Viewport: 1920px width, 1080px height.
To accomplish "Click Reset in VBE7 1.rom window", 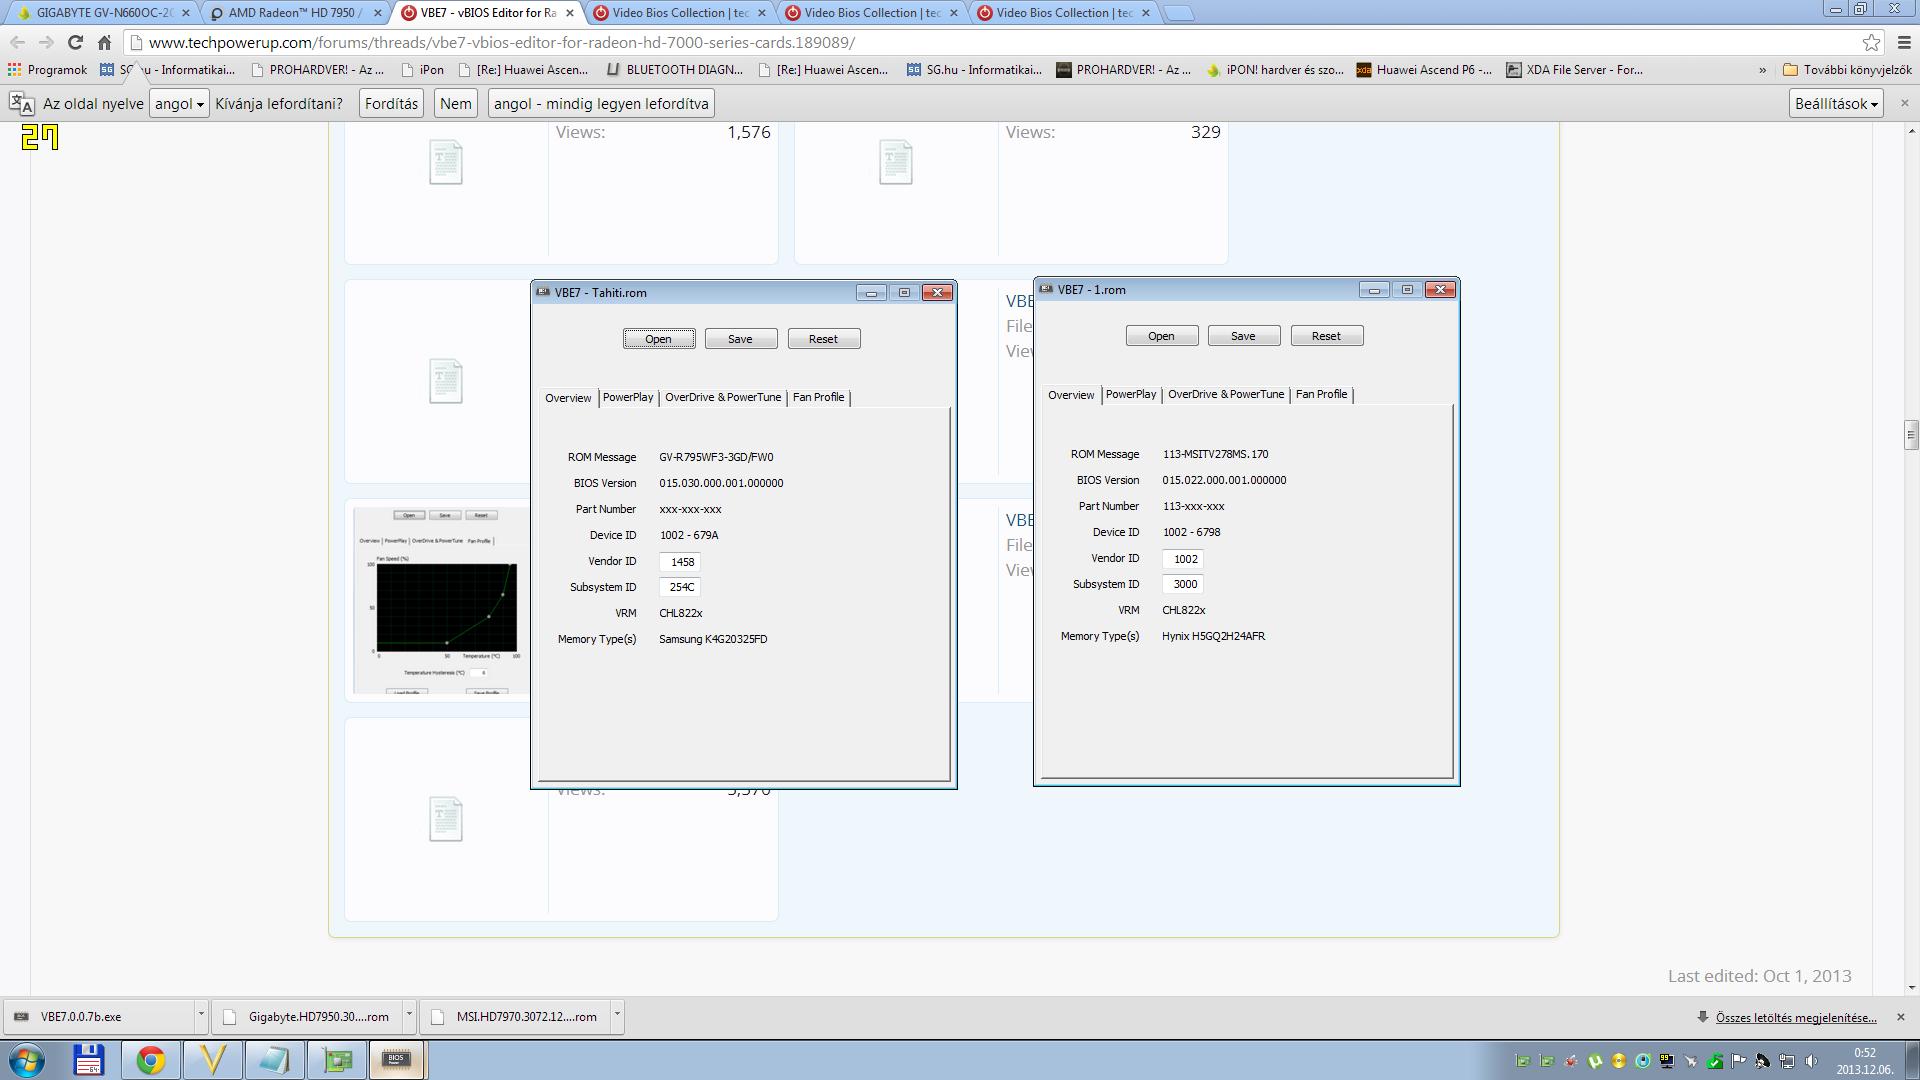I will 1326,336.
